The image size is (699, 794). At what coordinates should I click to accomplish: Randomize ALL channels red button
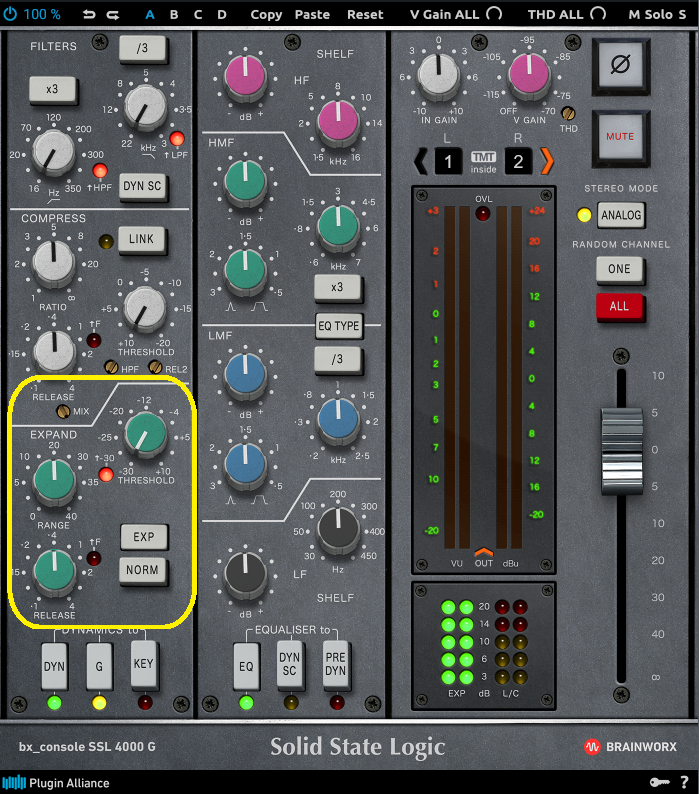pos(619,306)
